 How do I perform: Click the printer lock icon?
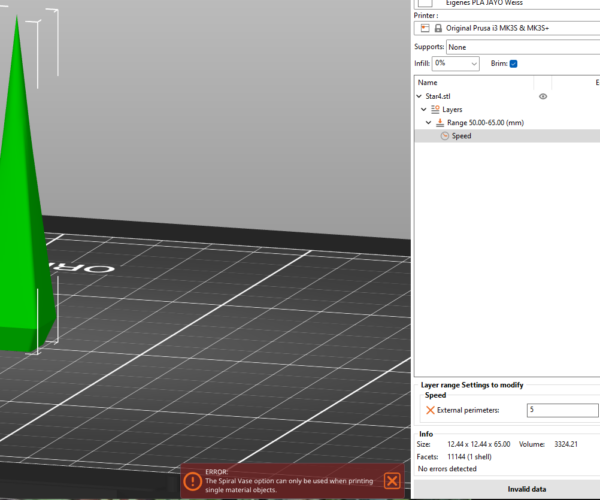point(438,28)
